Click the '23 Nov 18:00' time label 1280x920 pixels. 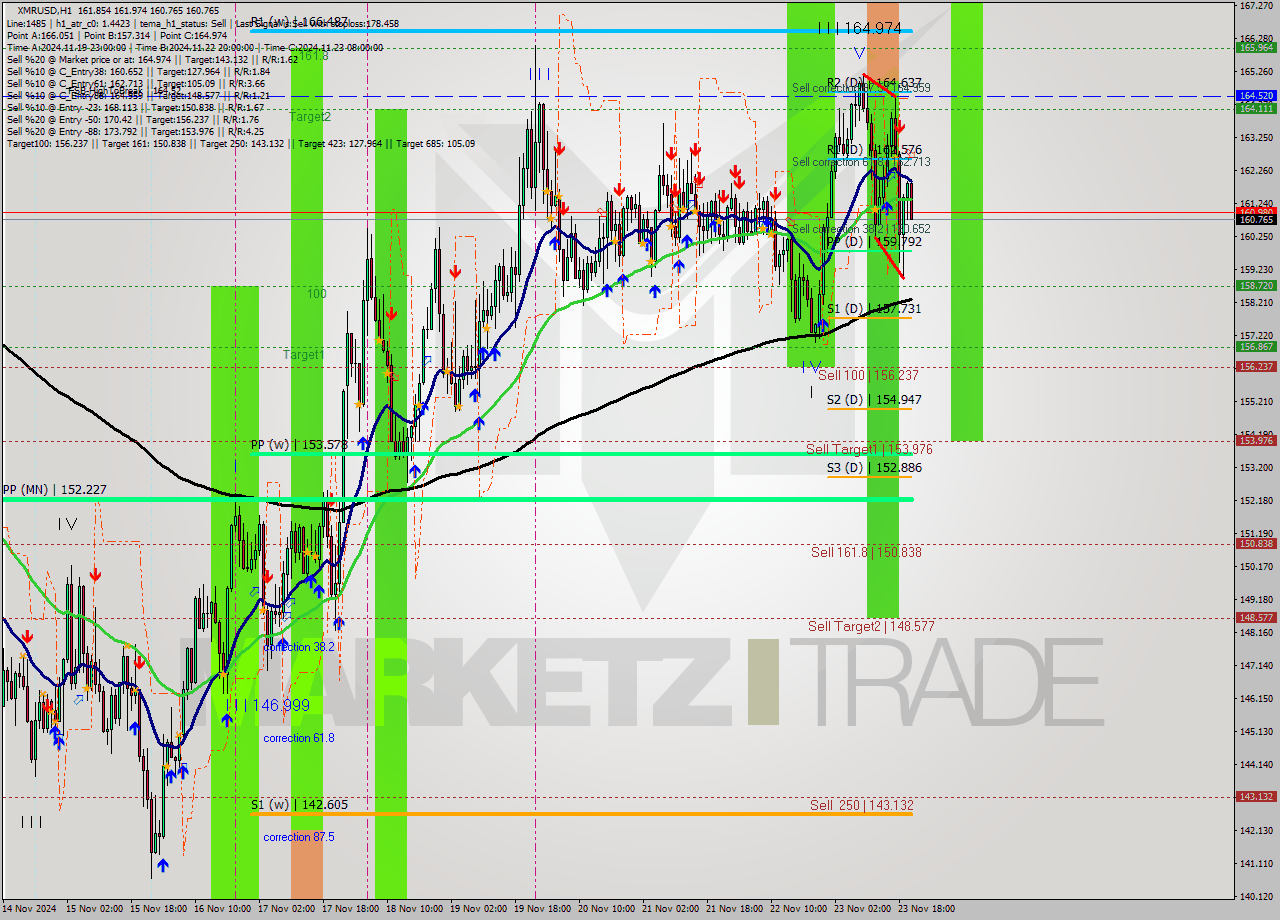[x=927, y=909]
